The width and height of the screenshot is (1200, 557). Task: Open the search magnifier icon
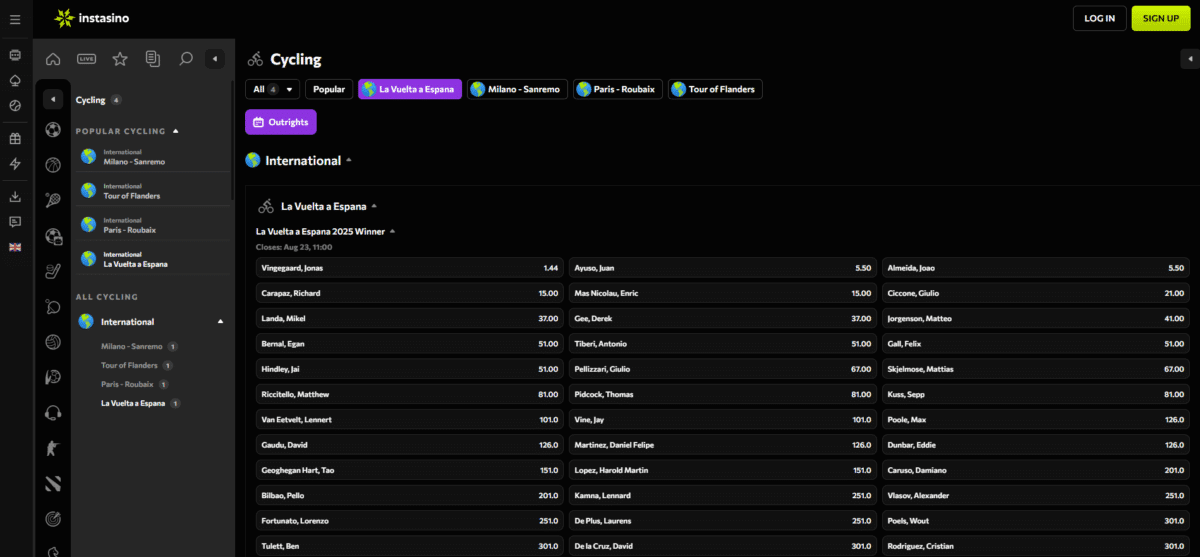pyautogui.click(x=185, y=59)
